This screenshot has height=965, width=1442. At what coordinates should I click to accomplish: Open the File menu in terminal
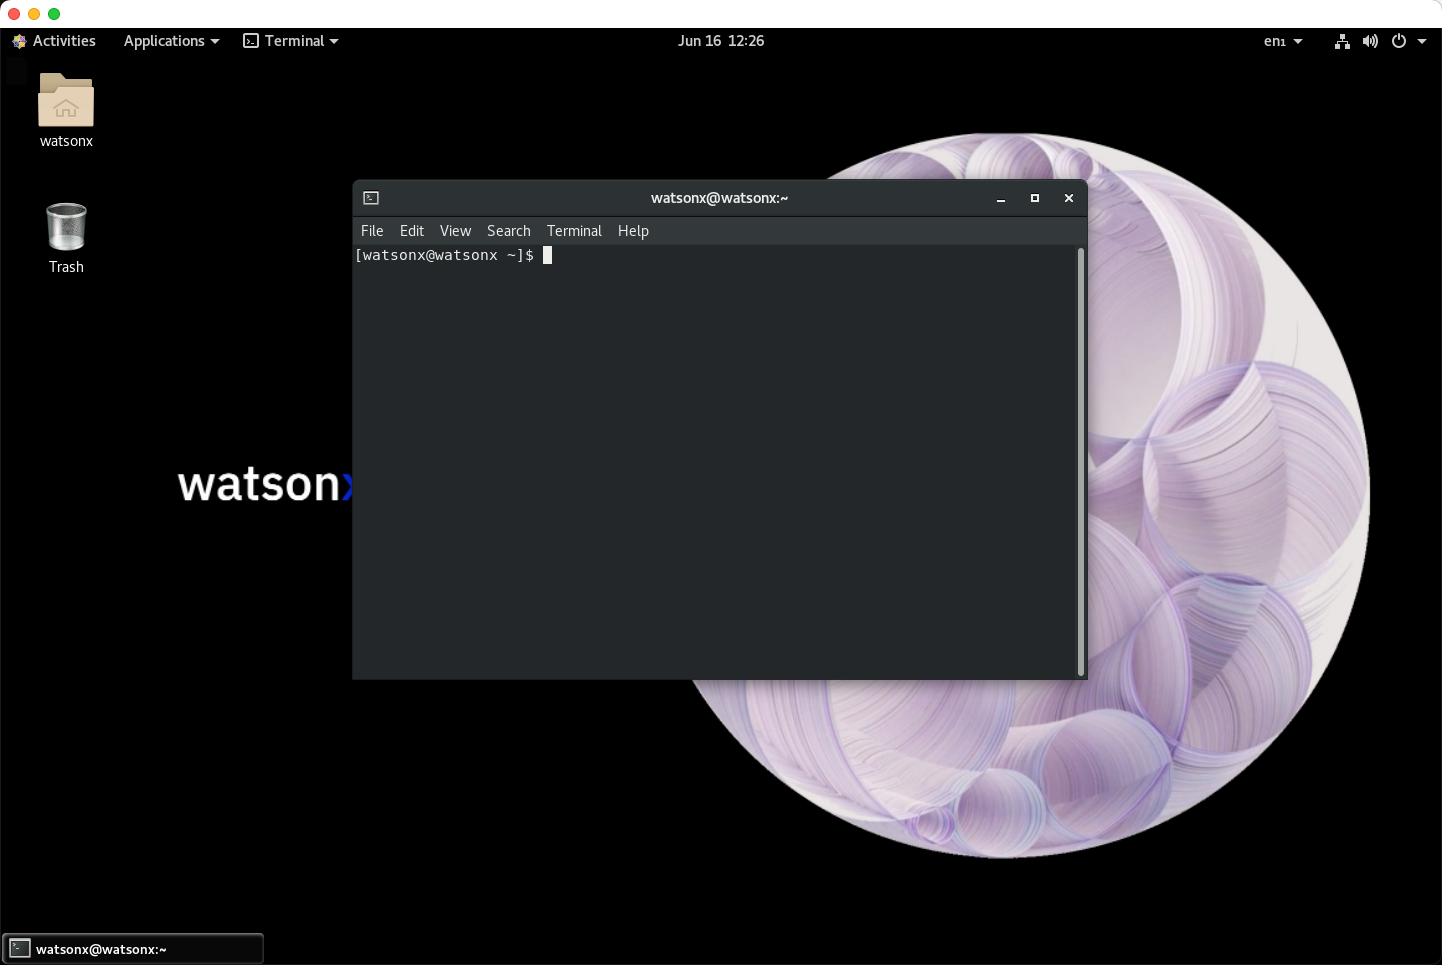(x=372, y=231)
